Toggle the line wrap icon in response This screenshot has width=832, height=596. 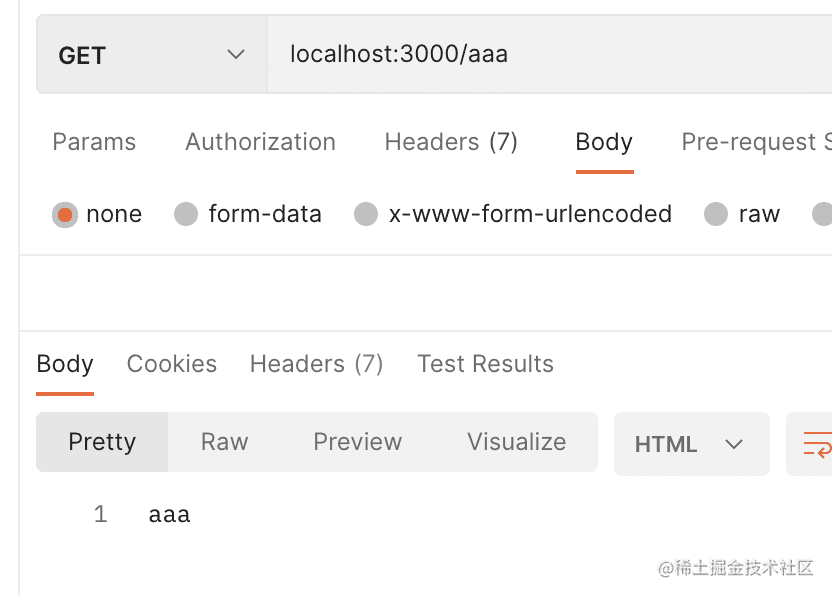pyautogui.click(x=816, y=443)
